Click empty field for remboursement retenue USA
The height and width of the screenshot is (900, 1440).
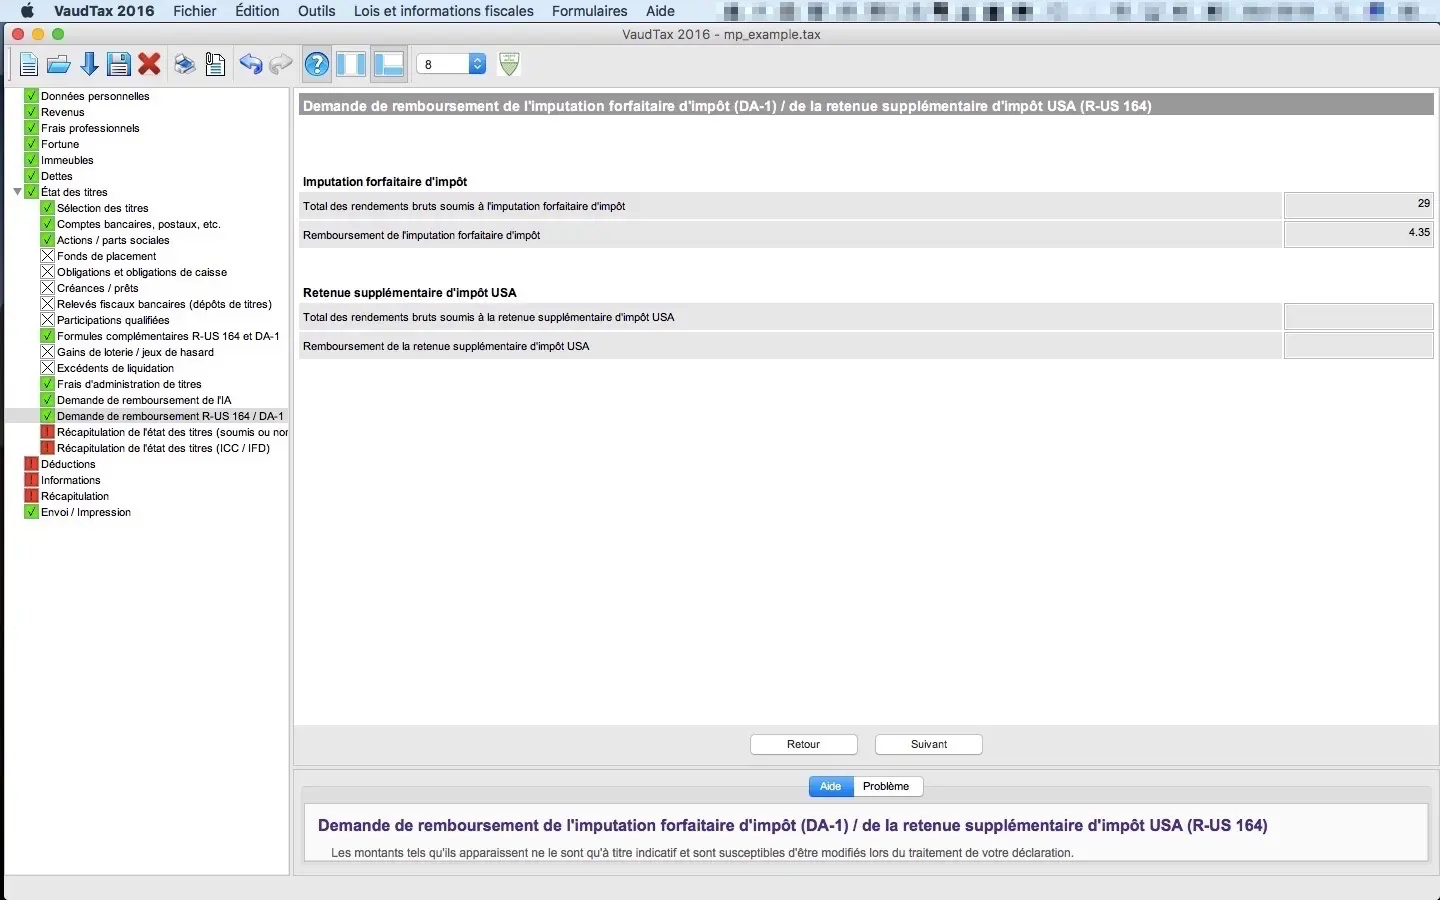[1359, 345]
